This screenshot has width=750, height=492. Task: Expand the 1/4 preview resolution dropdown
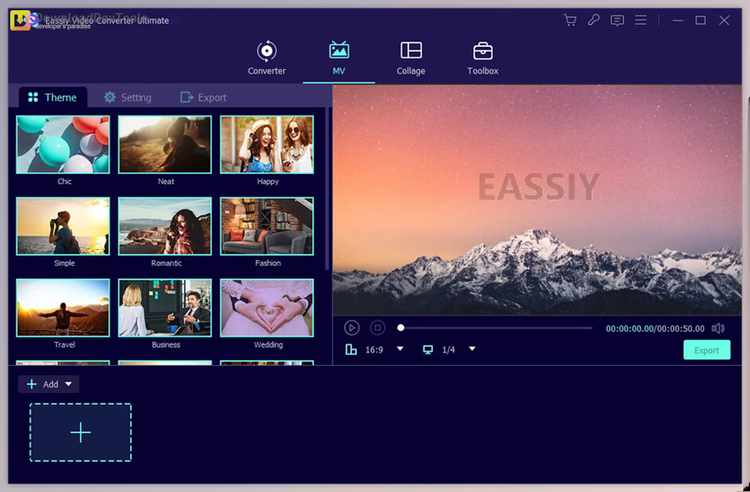point(472,349)
